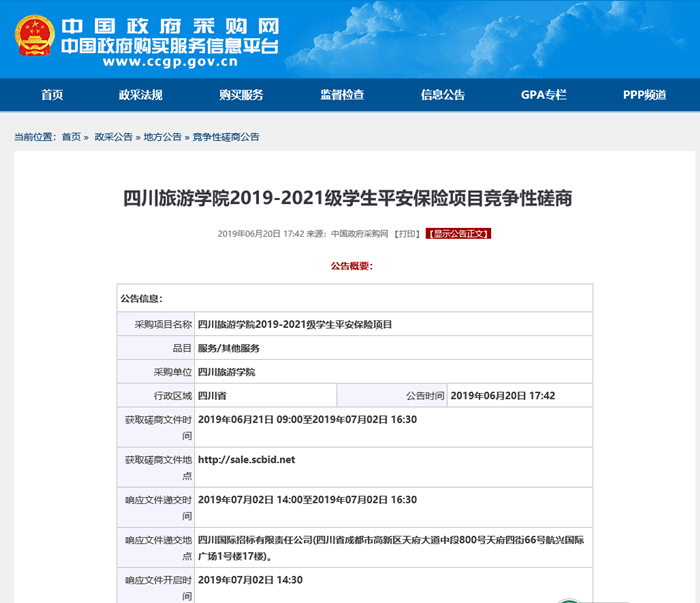Click the http://sale.scbid.net address

click(x=246, y=460)
